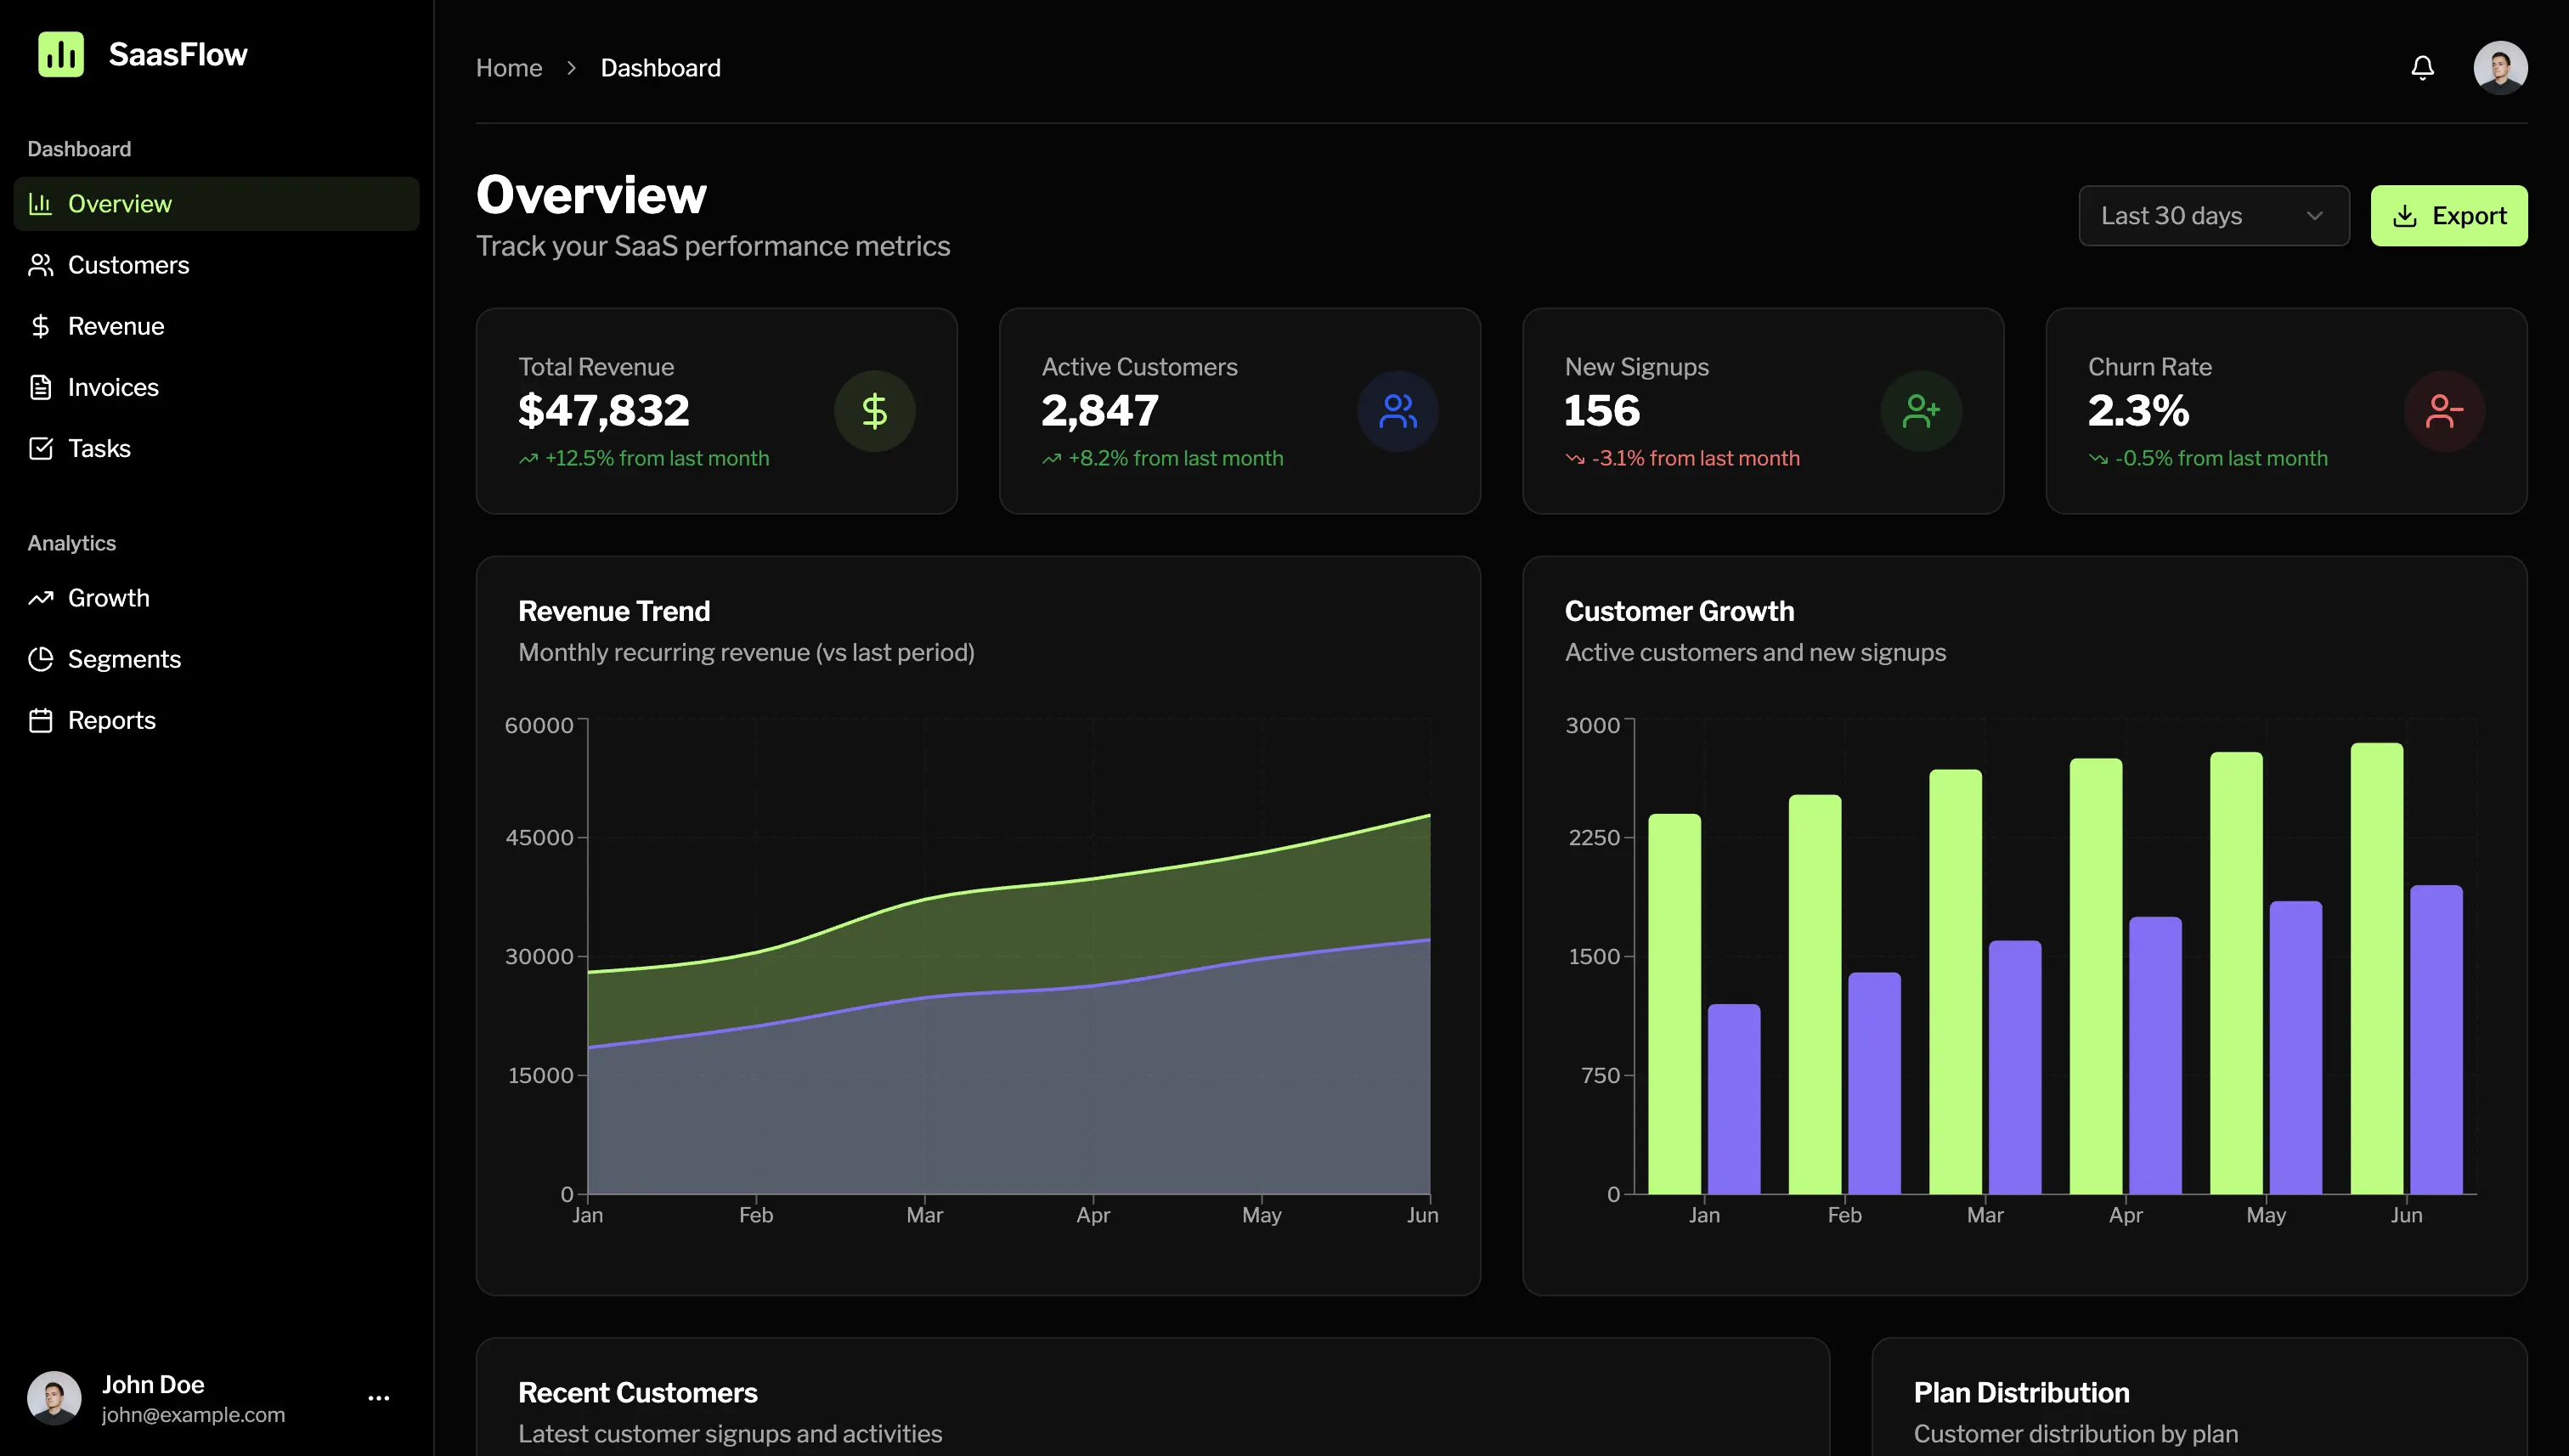
Task: Open the top-right profile avatar
Action: [x=2500, y=68]
